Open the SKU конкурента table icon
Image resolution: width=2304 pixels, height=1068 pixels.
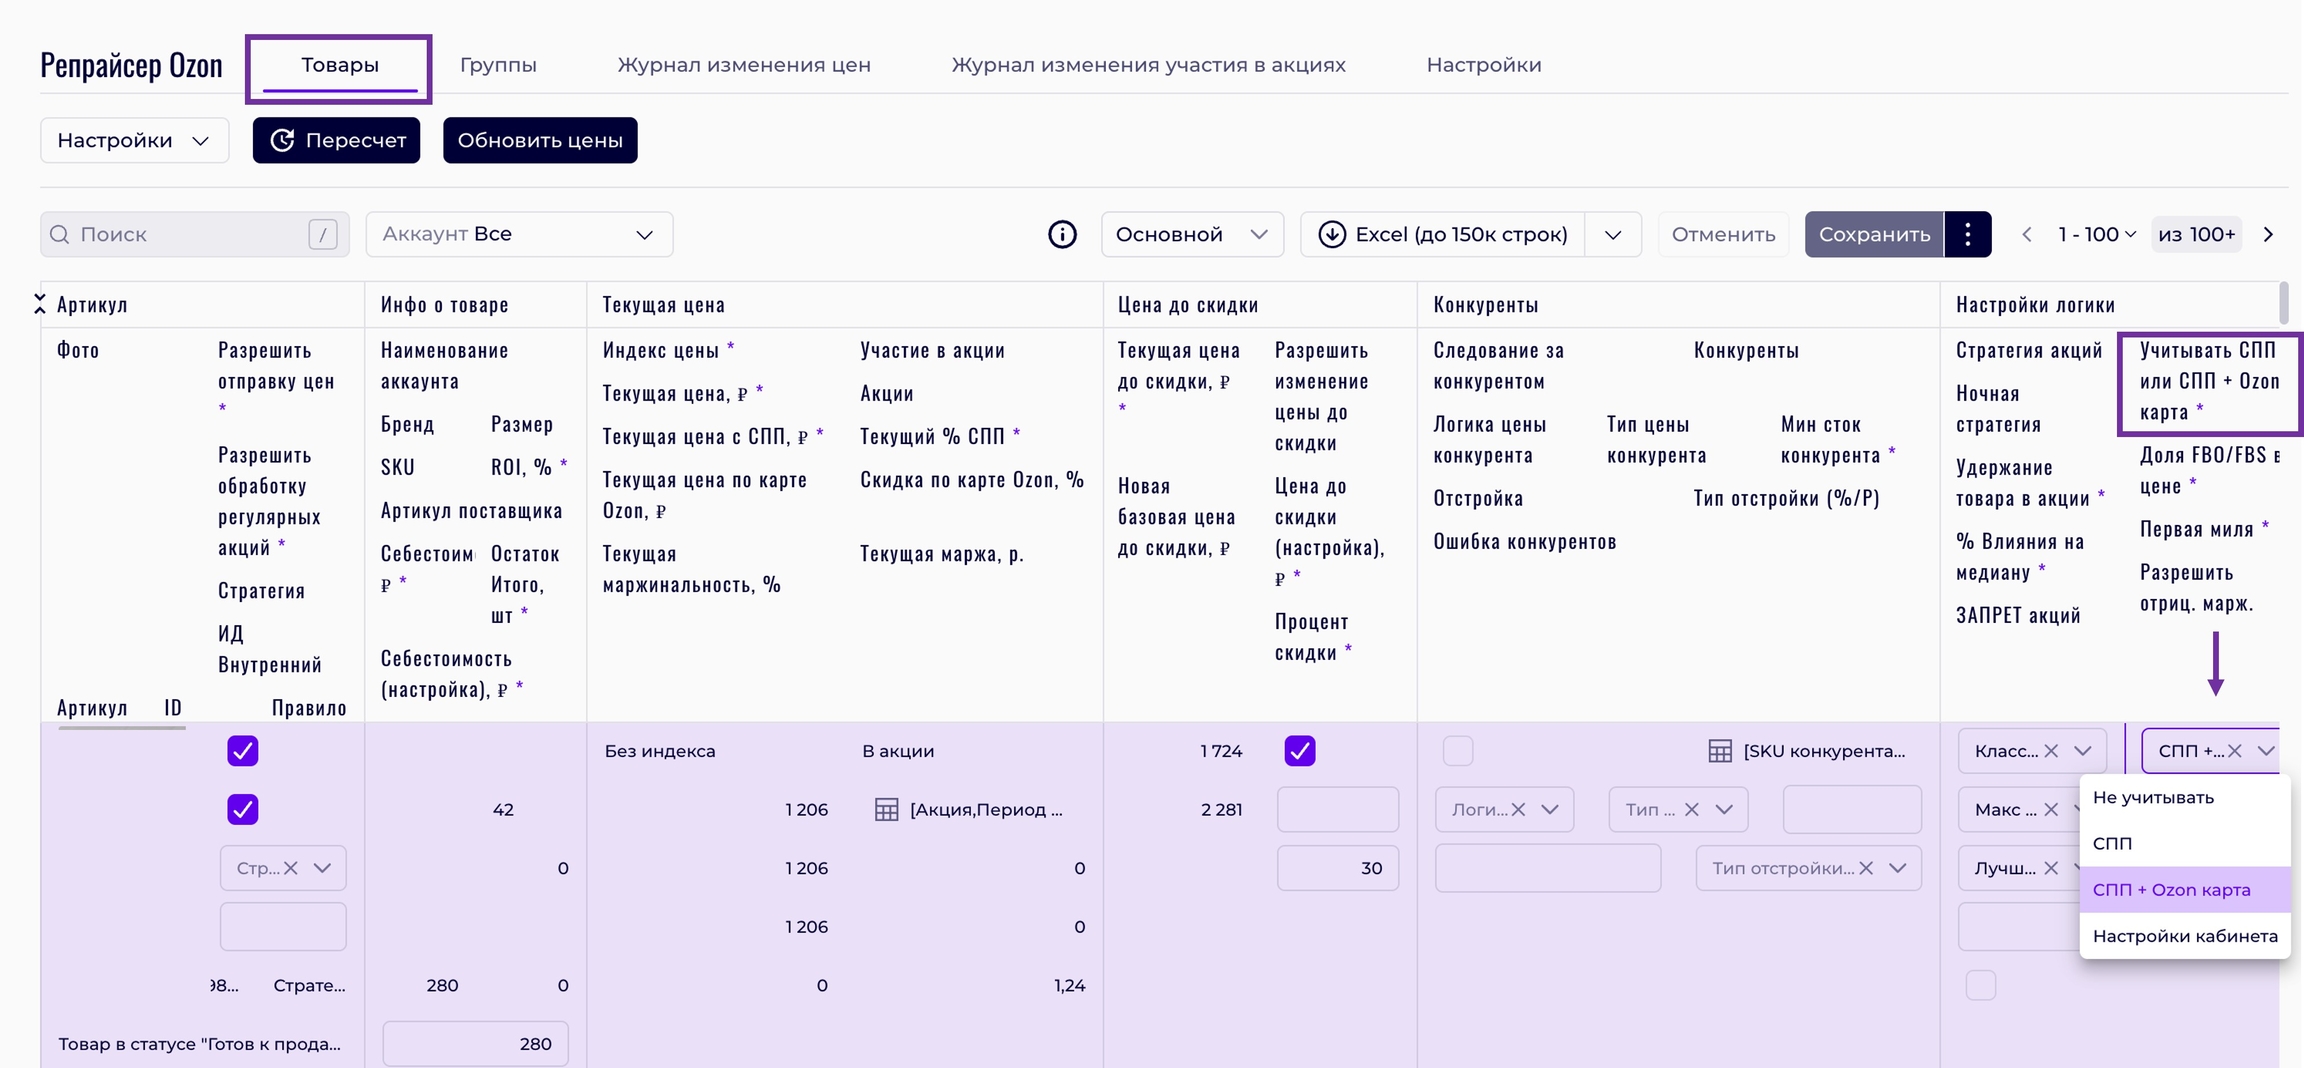(1719, 751)
